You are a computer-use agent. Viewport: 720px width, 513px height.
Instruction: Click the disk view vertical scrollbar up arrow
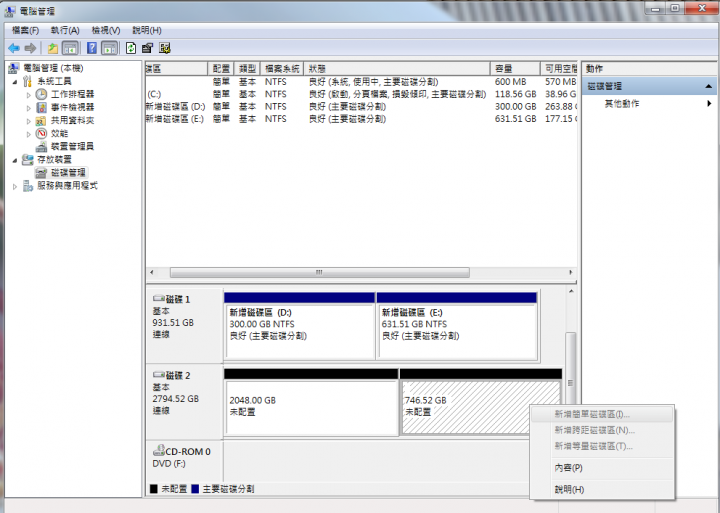571,291
